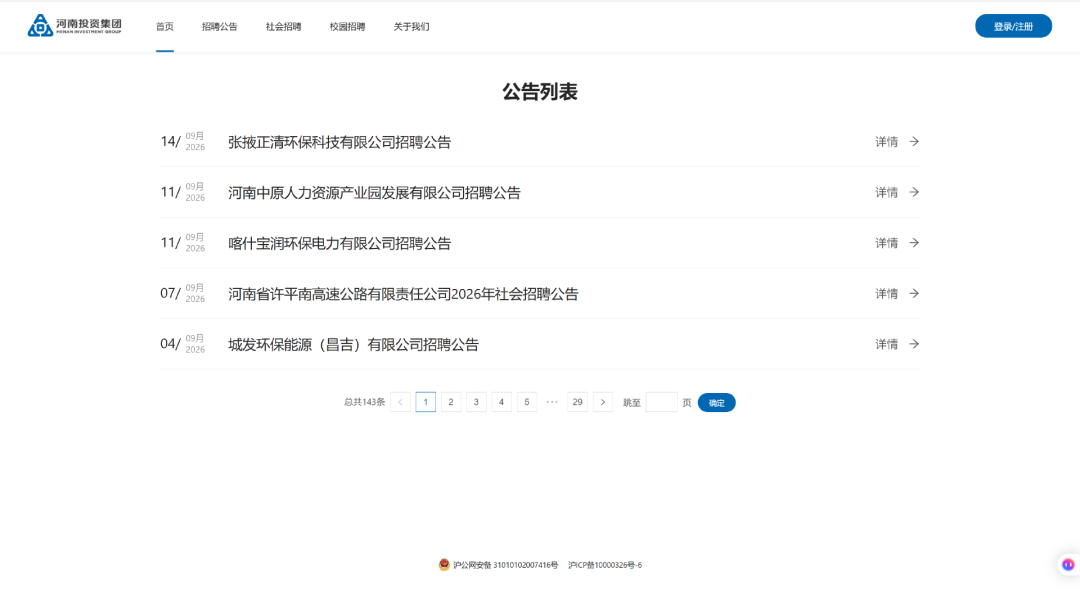Open 河南中原人力资源产业园发展有限公司招聘公告
This screenshot has height=592, width=1080.
click(374, 193)
